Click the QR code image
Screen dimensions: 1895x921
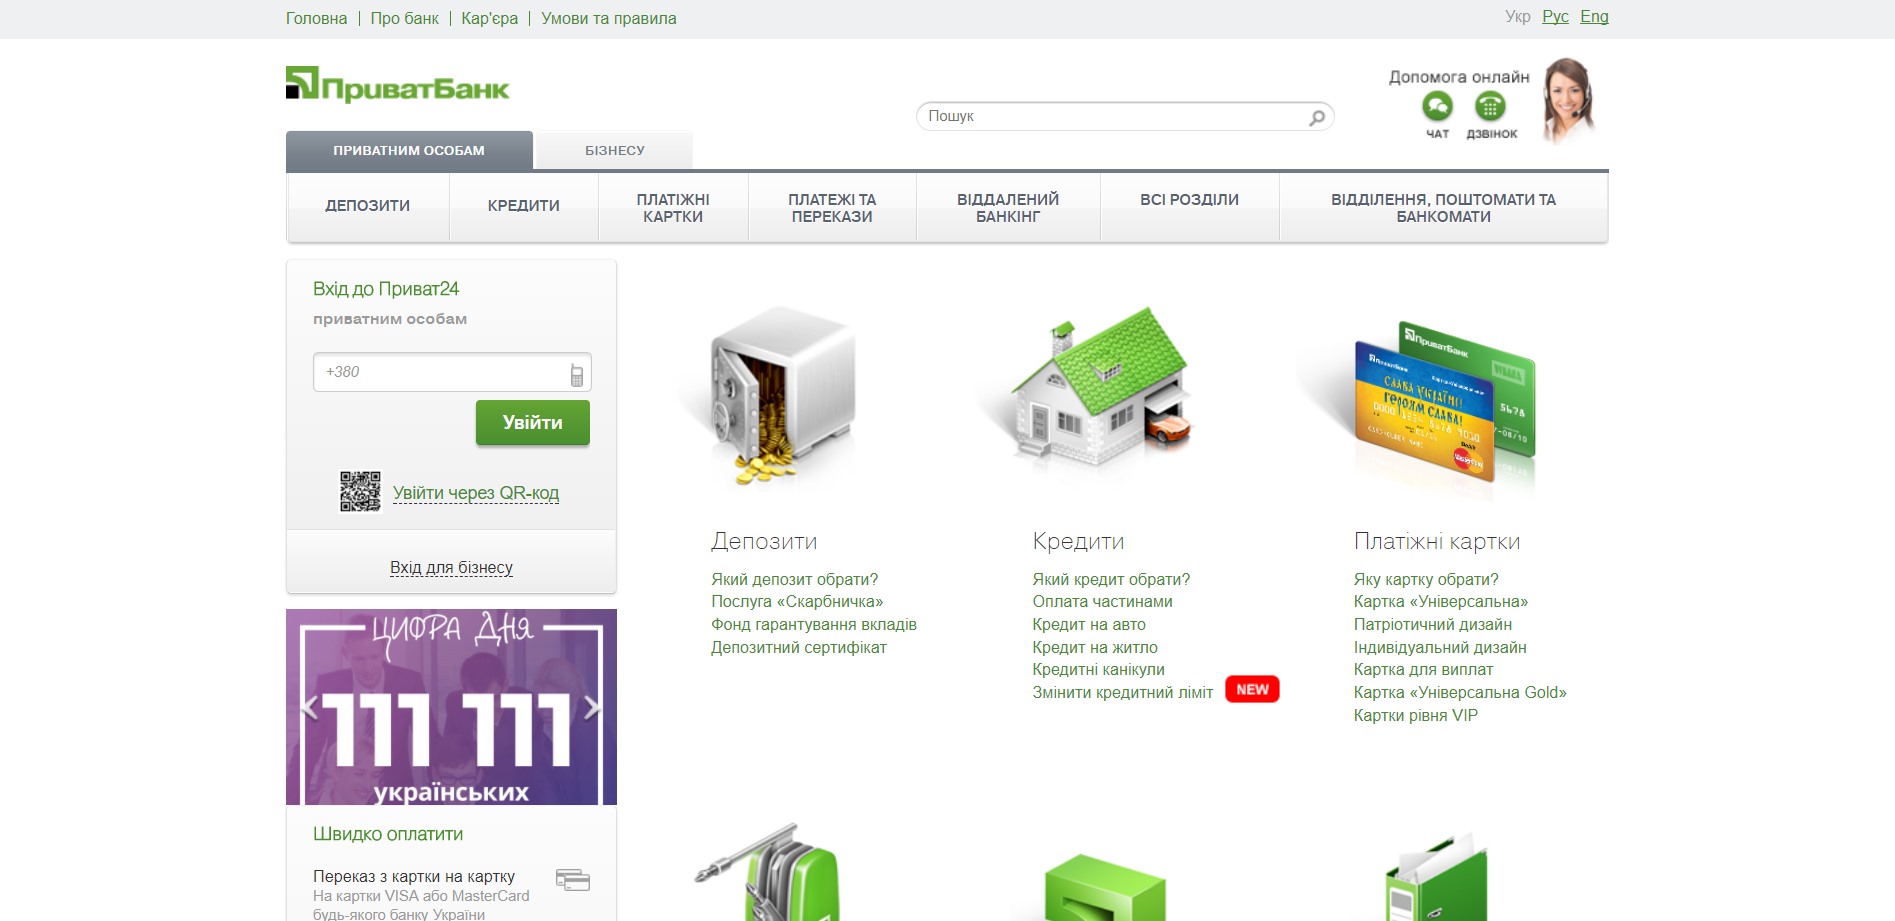(x=360, y=492)
